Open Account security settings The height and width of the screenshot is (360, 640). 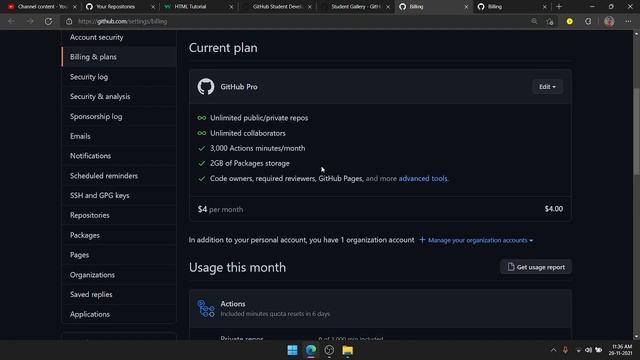coord(96,37)
